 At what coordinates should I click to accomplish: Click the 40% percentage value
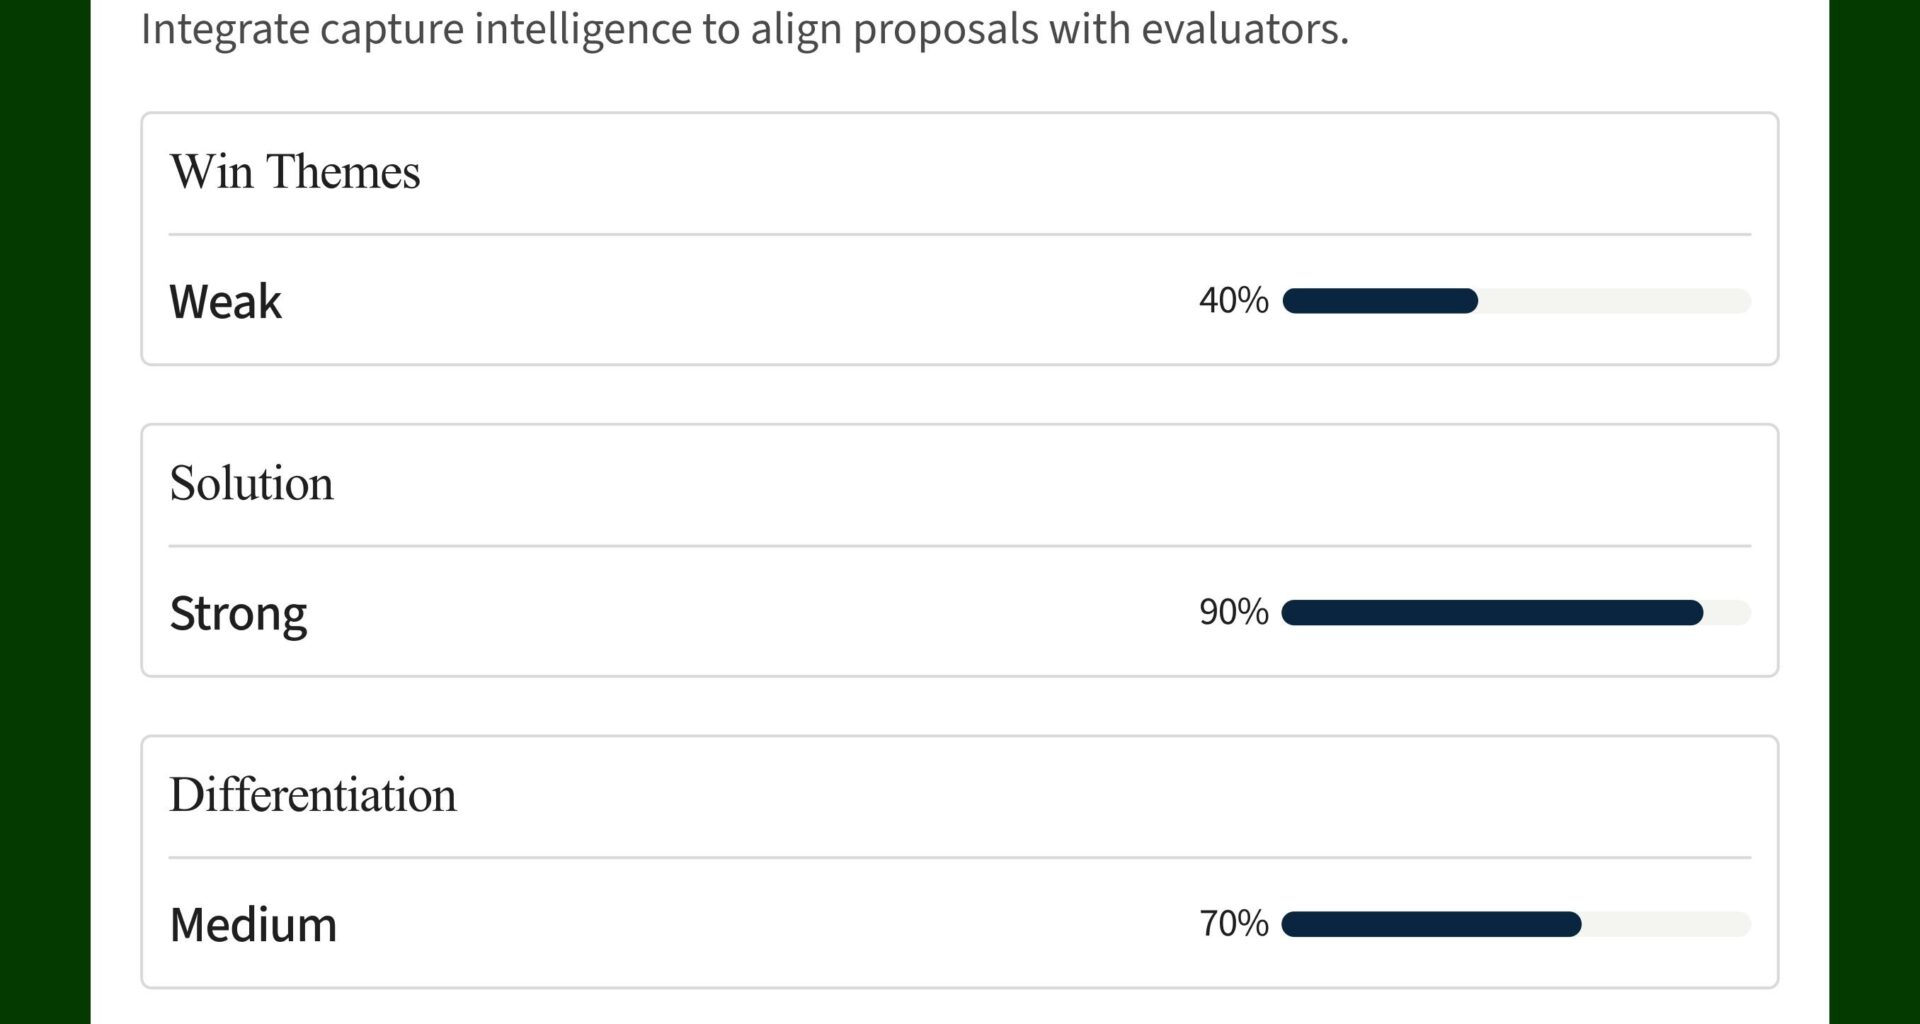click(1233, 300)
